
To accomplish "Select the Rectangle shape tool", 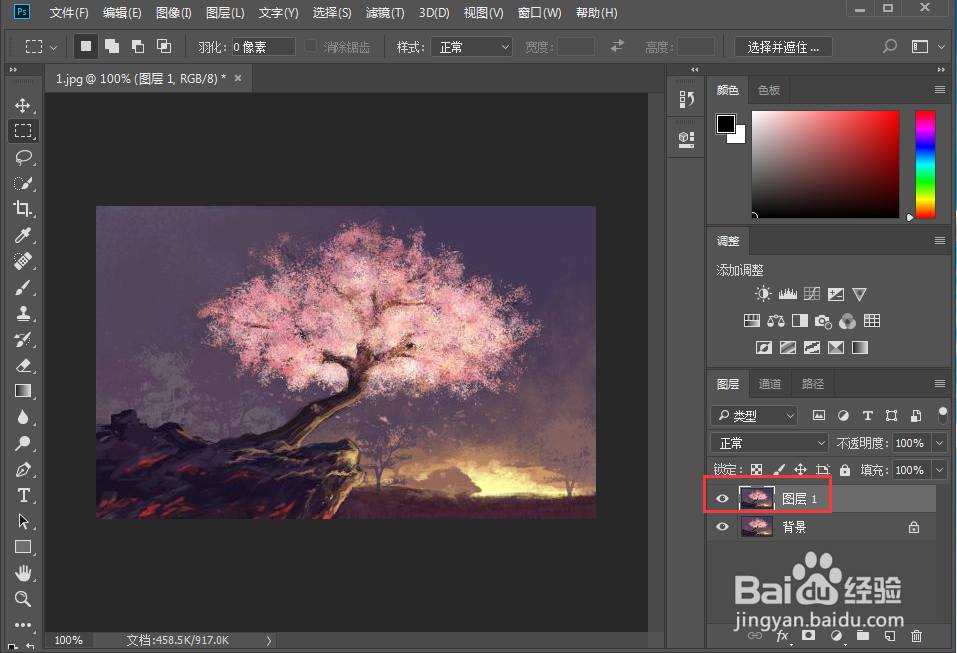I will click(23, 547).
